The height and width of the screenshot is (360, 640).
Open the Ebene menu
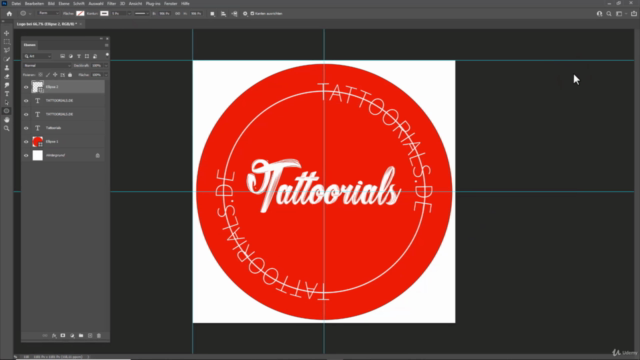tap(64, 4)
